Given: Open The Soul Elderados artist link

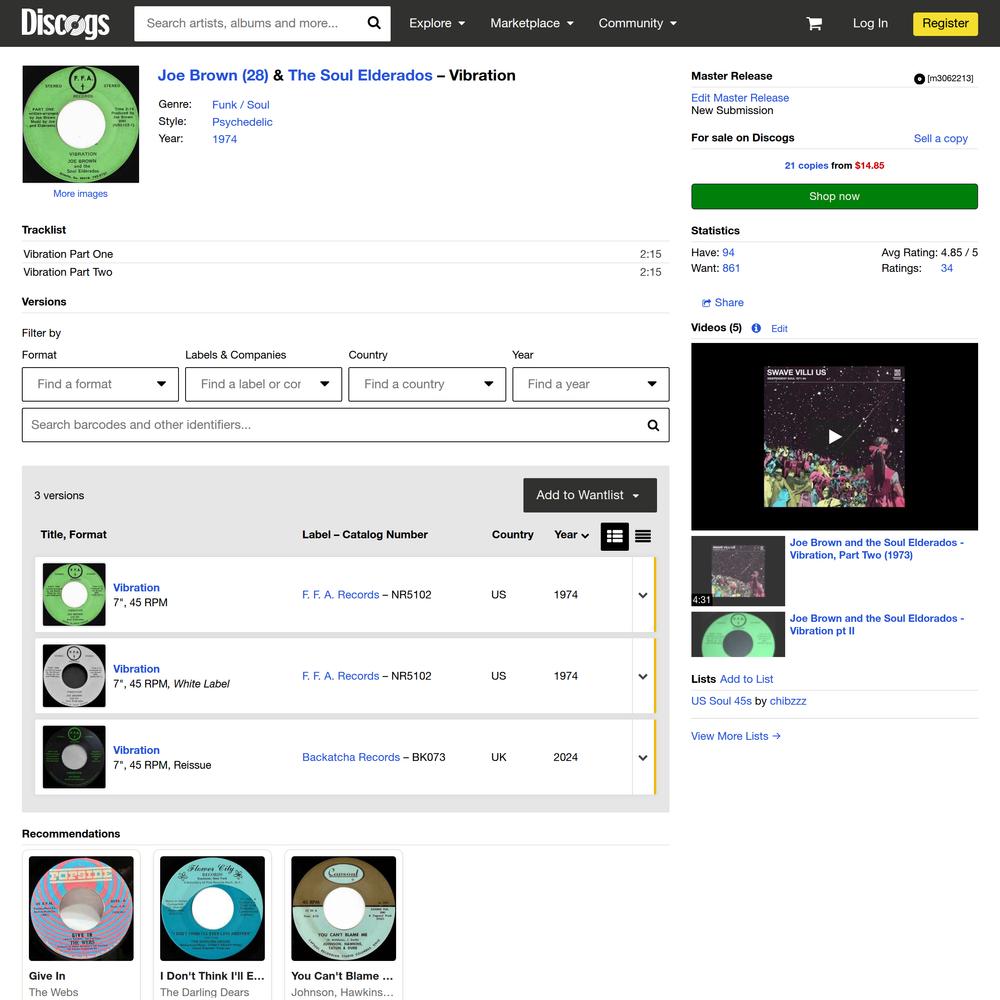Looking at the screenshot, I should 360,75.
